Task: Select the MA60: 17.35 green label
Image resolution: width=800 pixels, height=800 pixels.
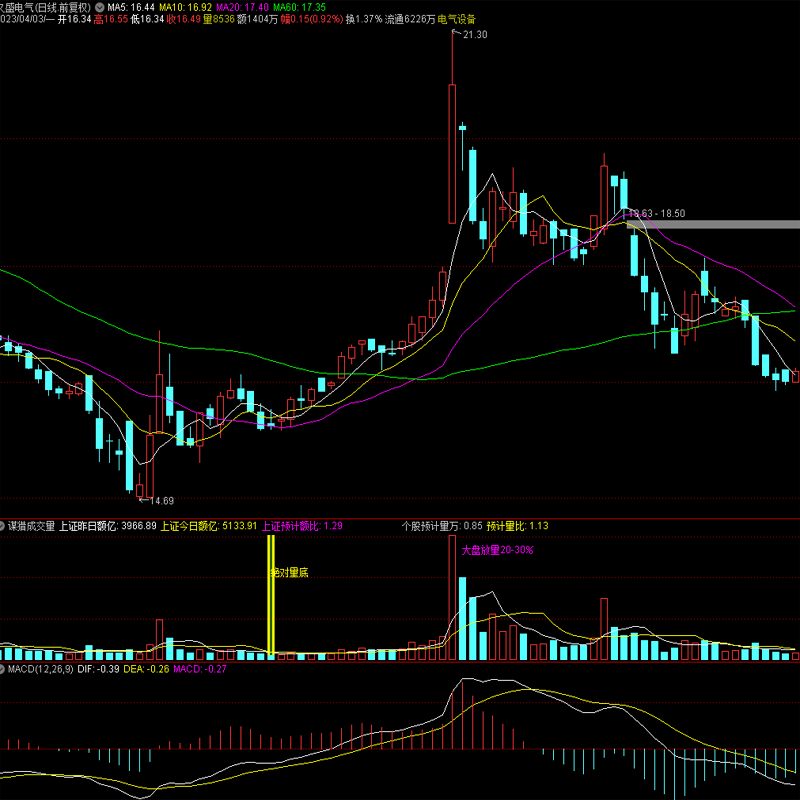Action: (301, 6)
